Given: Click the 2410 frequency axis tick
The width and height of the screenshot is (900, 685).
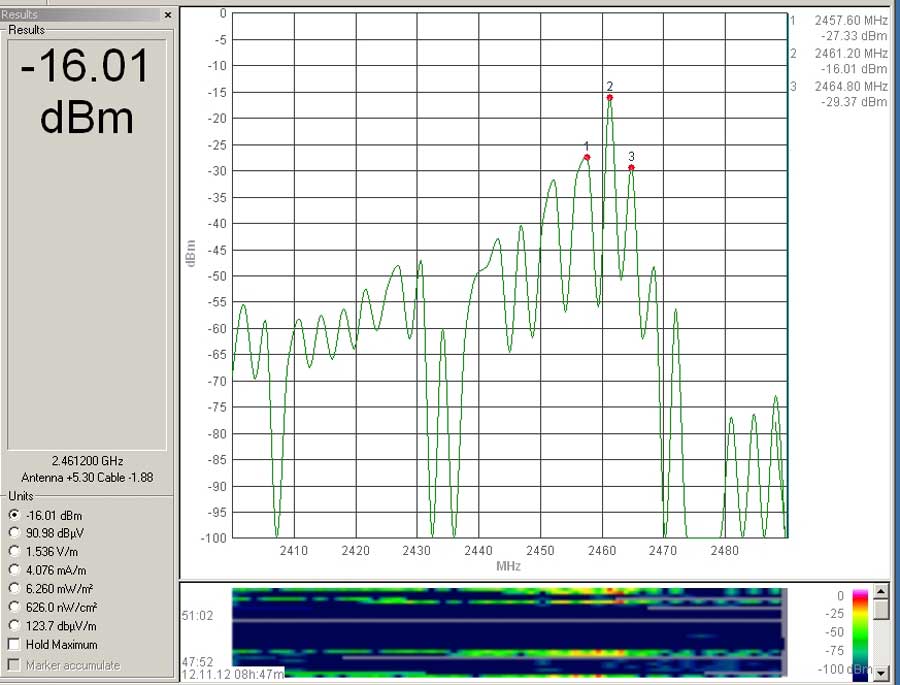Looking at the screenshot, I should point(293,551).
